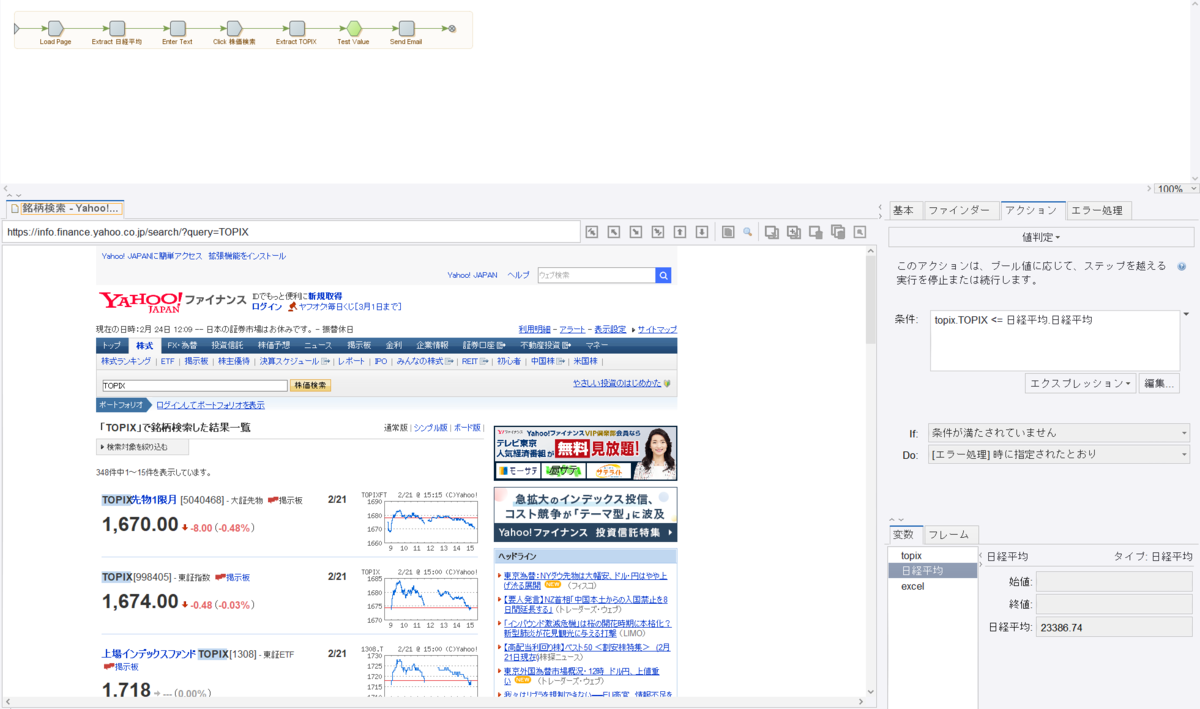Open the If condition combo box

pos(1059,433)
